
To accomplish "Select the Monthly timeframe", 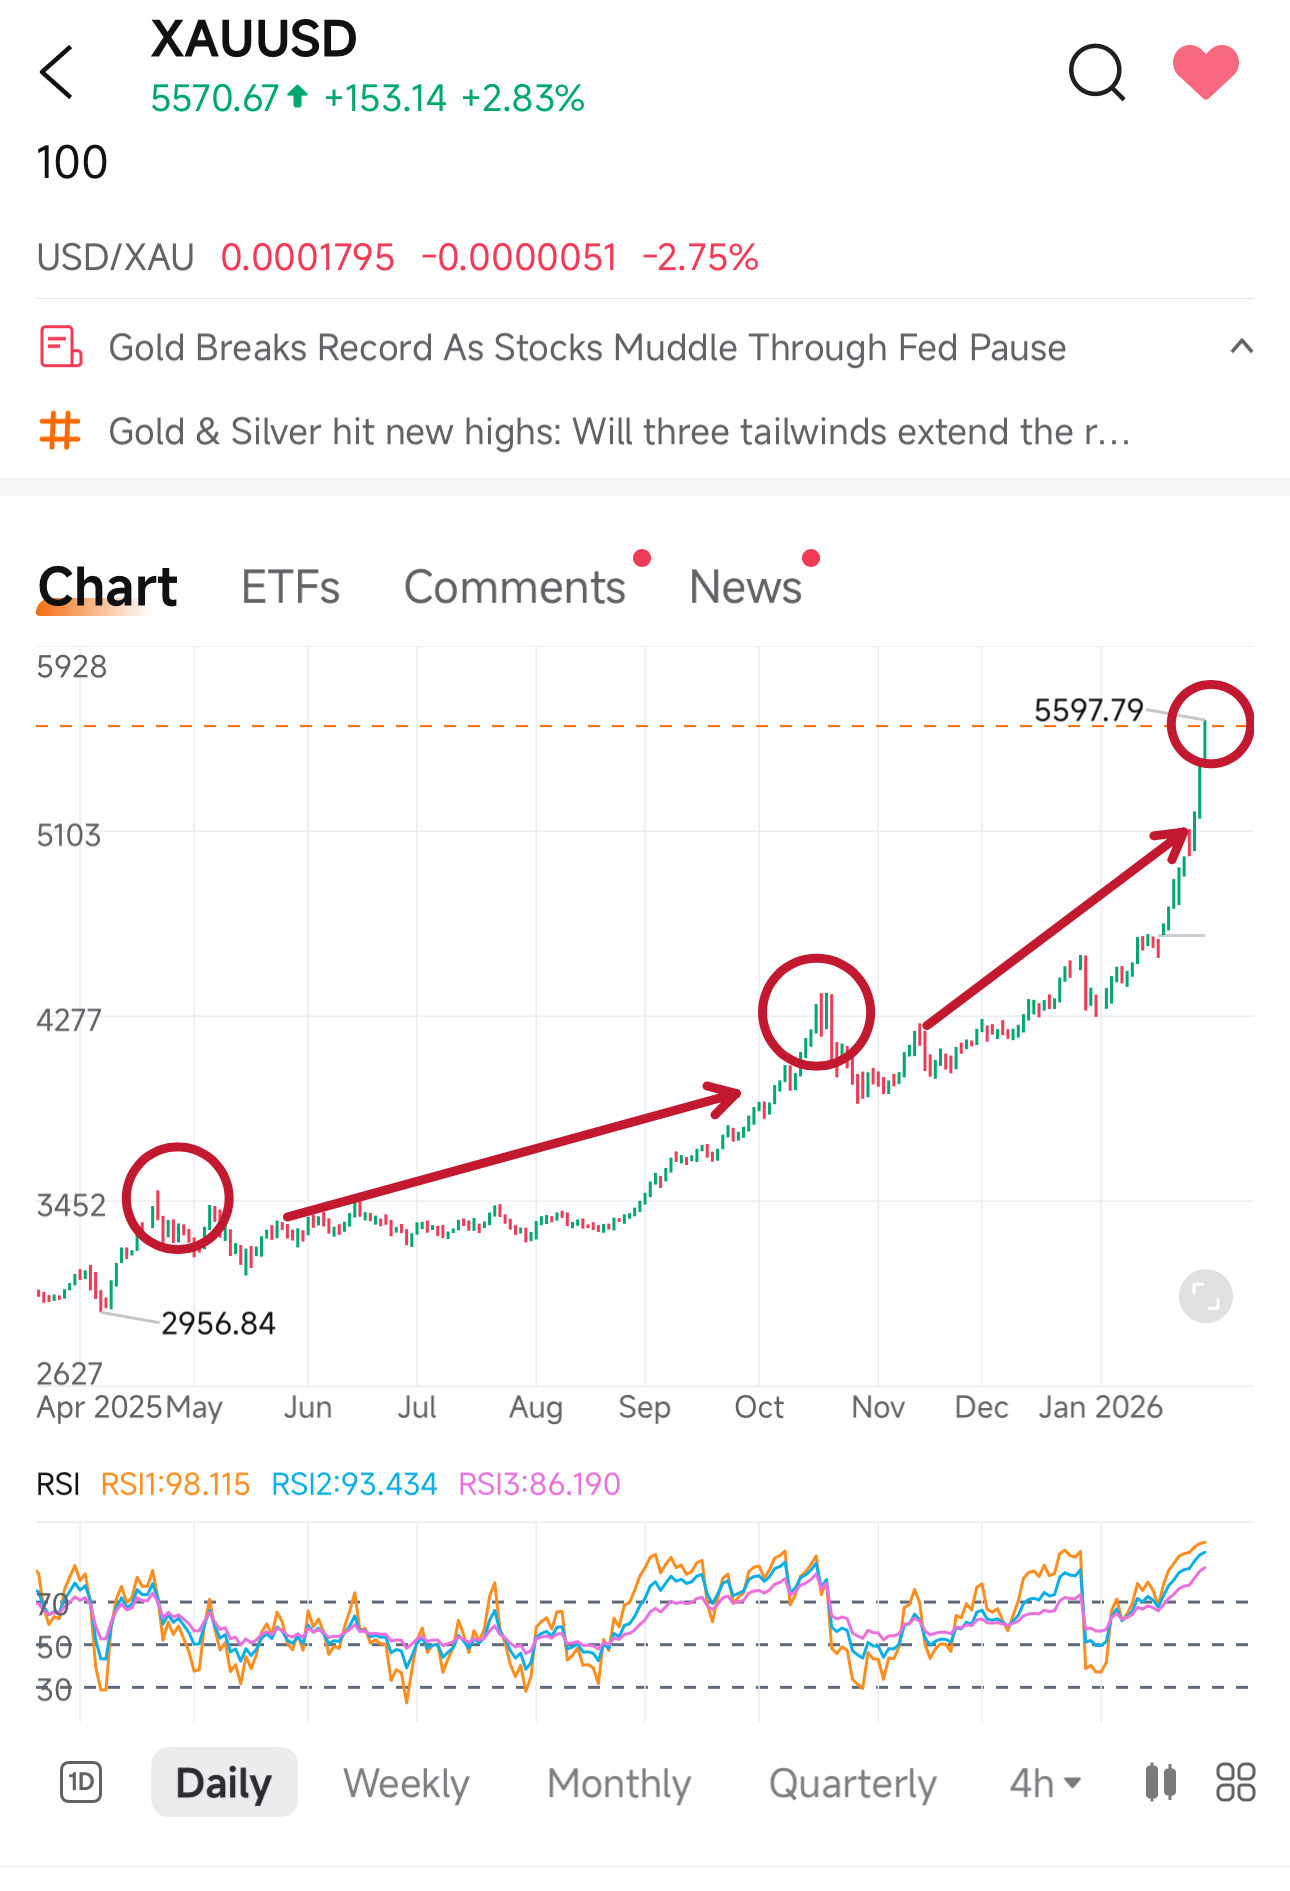I will click(619, 1782).
